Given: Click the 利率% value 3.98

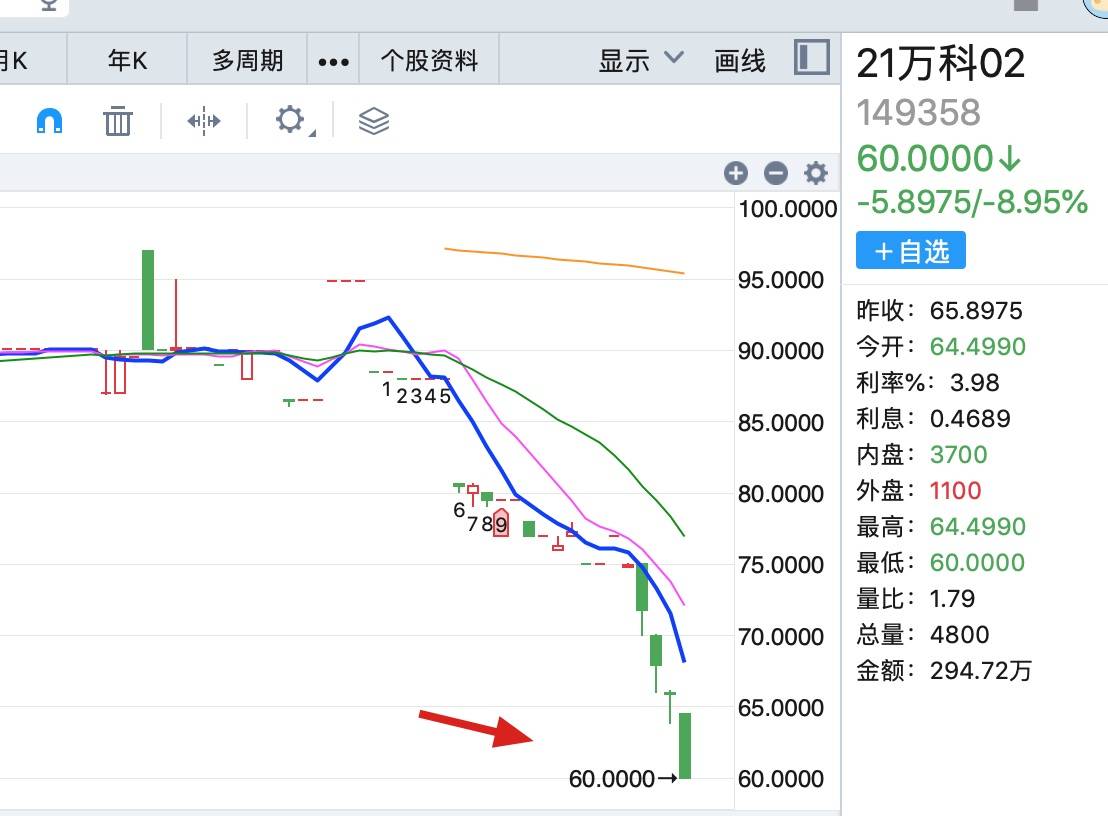Looking at the screenshot, I should pyautogui.click(x=974, y=382).
